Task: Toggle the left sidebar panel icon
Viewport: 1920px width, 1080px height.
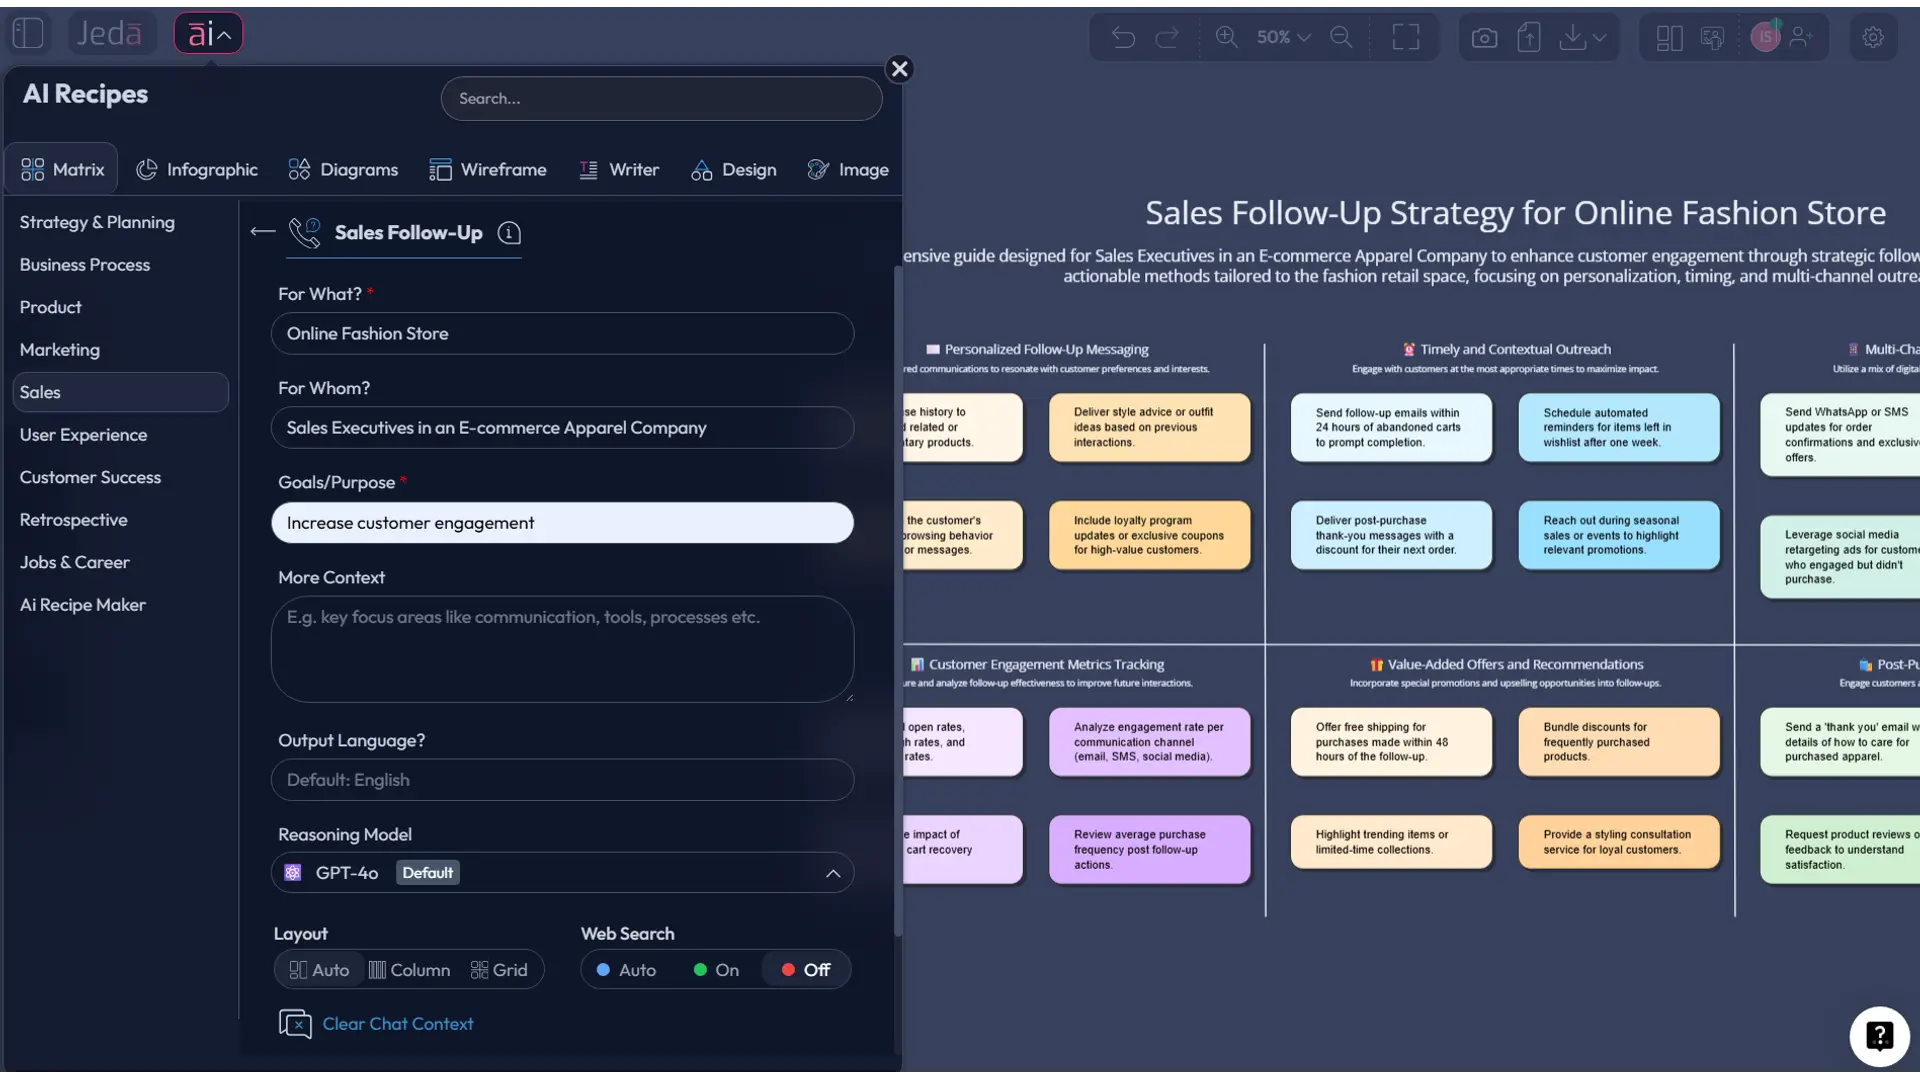Action: [27, 32]
